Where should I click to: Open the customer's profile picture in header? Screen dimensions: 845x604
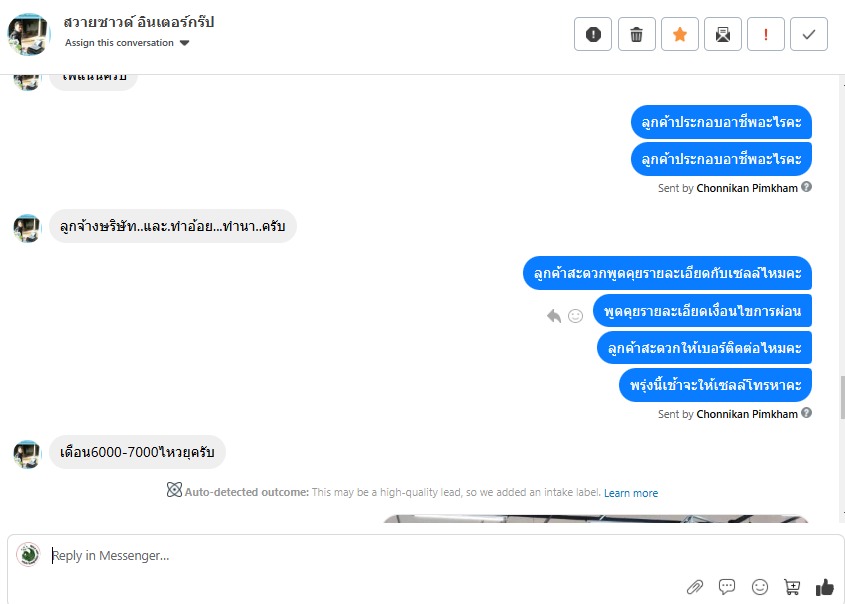[x=29, y=34]
